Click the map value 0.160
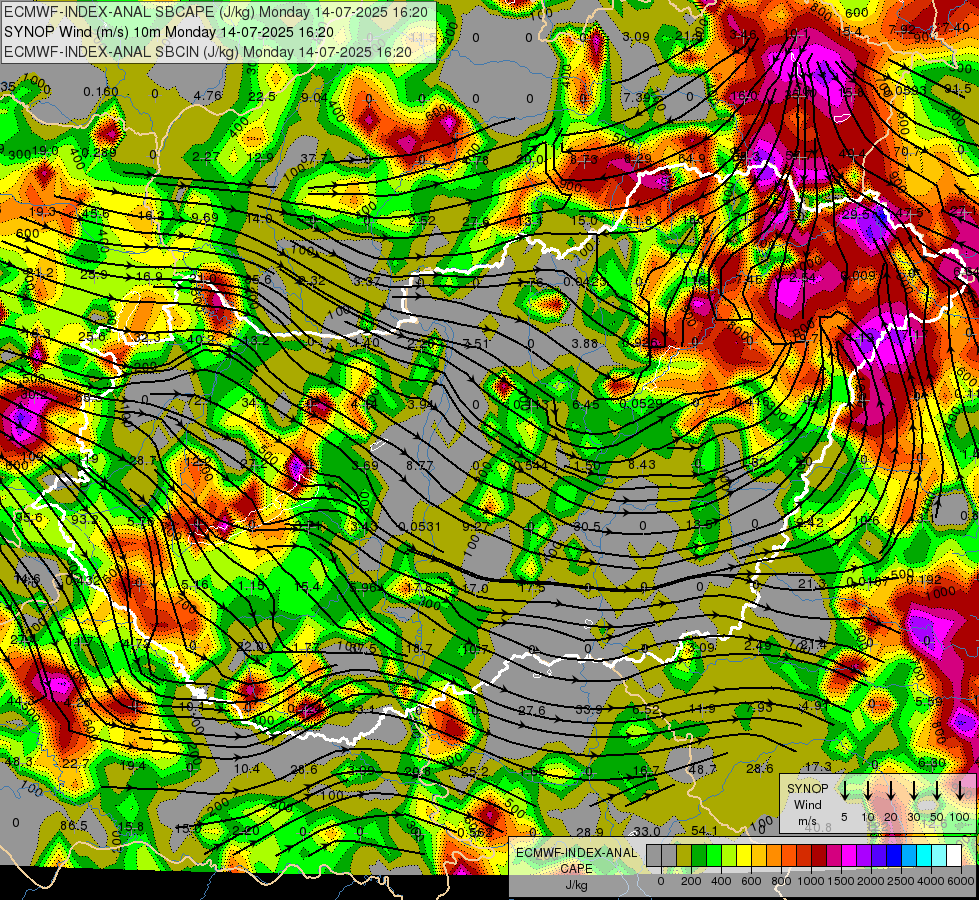The image size is (979, 900). [x=101, y=92]
